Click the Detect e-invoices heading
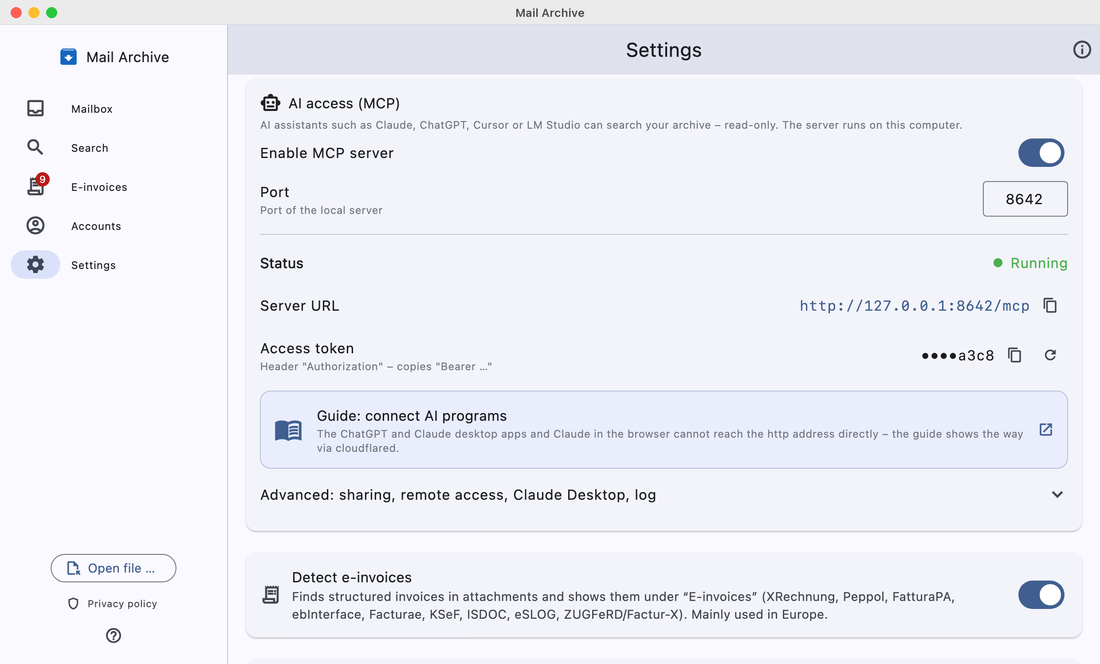Viewport: 1100px width, 664px height. pyautogui.click(x=351, y=577)
